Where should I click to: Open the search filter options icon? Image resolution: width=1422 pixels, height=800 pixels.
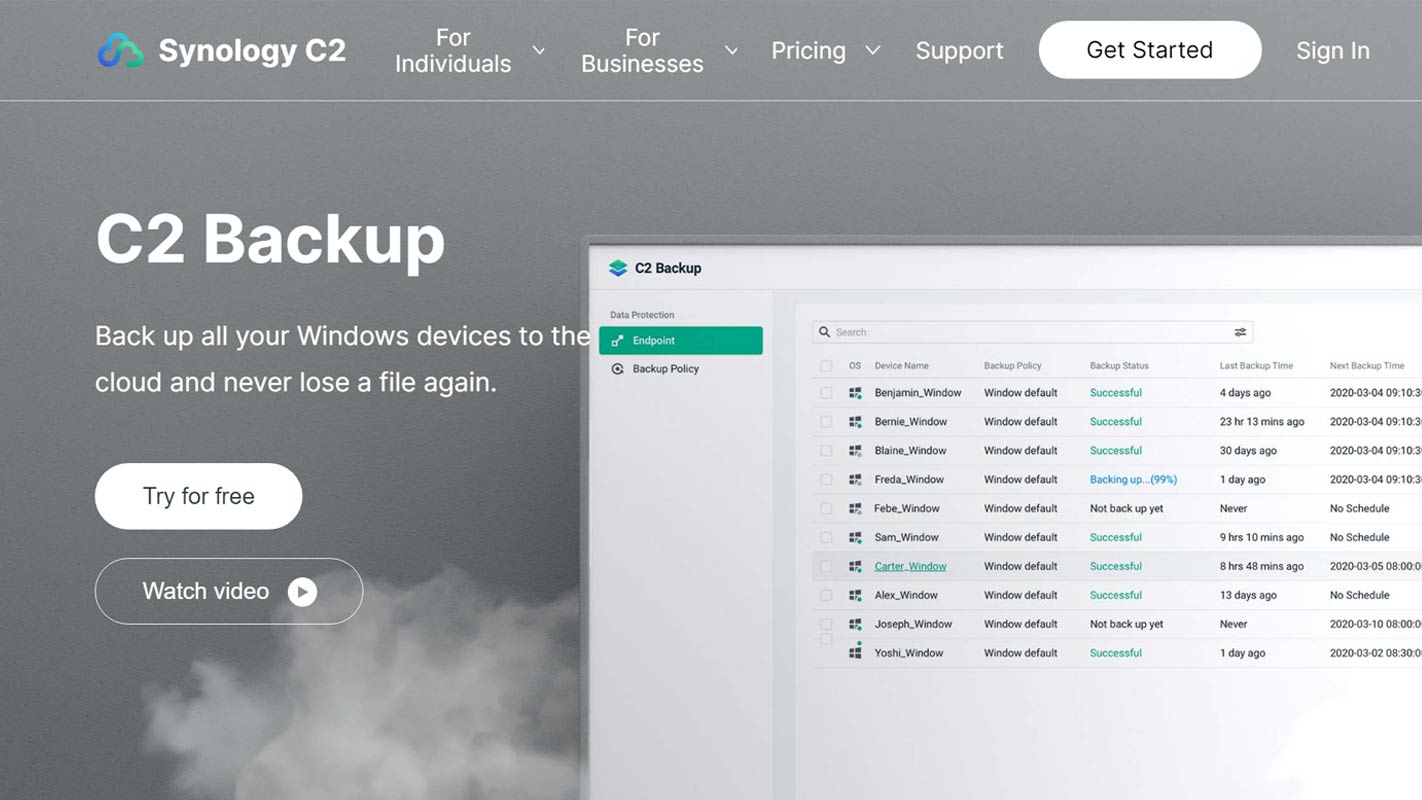tap(1240, 332)
